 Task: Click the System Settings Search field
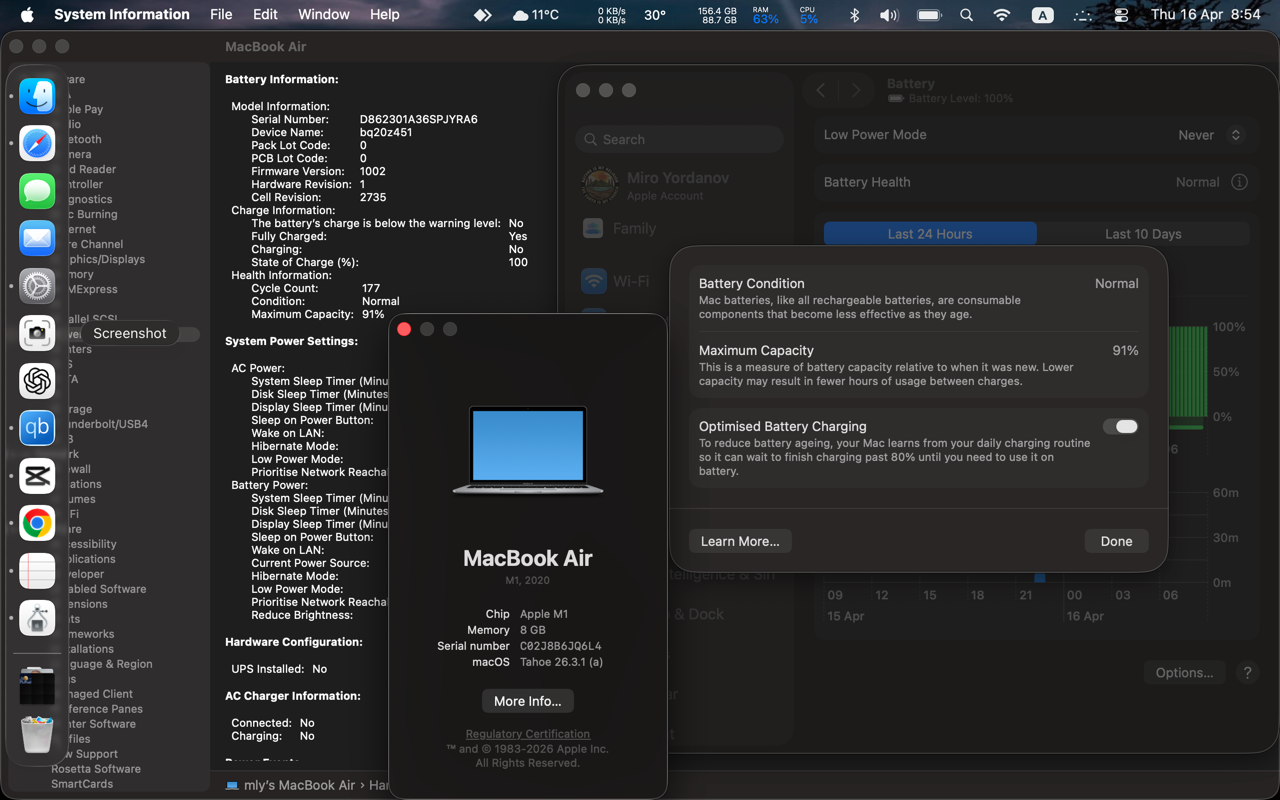[680, 140]
